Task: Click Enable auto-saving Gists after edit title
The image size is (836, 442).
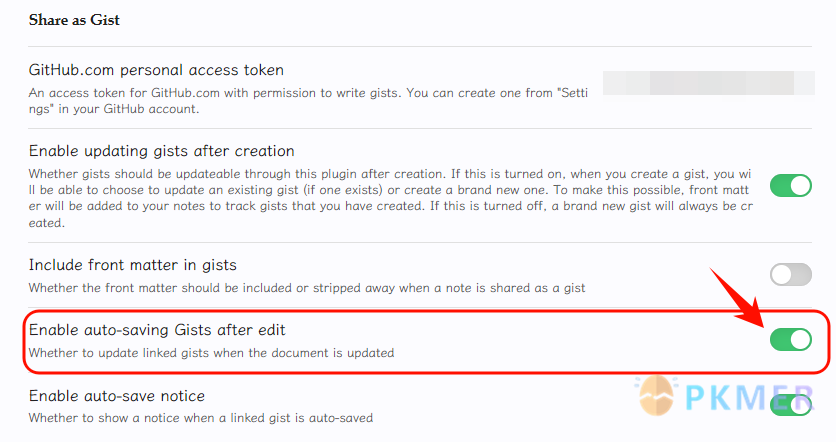Action: pos(157,331)
